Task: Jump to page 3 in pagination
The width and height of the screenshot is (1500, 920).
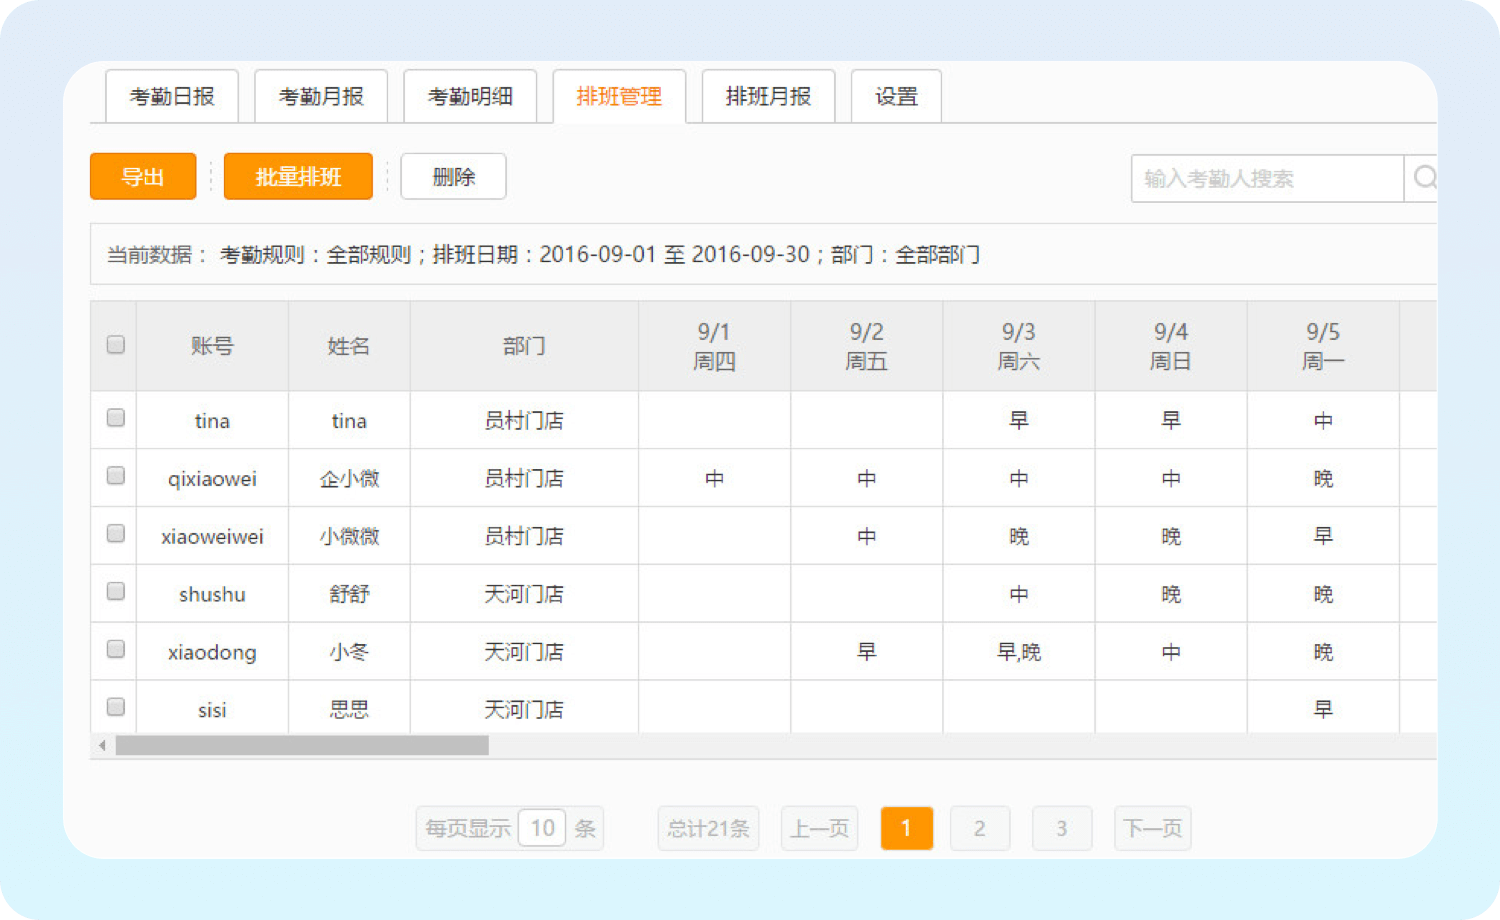Action: pos(1061,828)
